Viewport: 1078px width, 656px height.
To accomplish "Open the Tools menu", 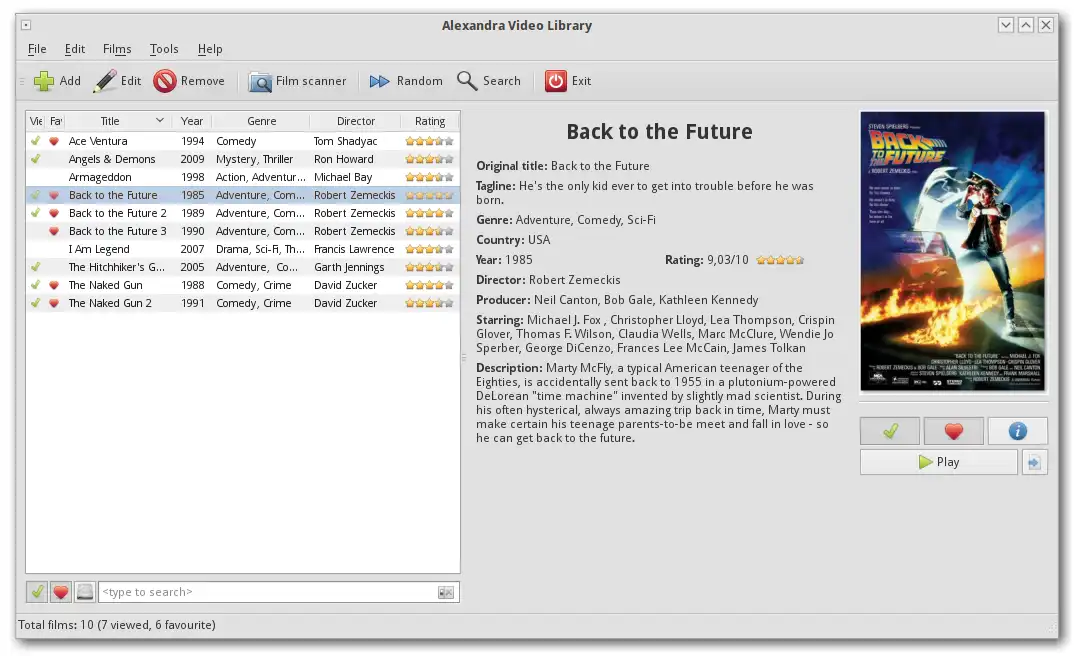I will (x=164, y=49).
